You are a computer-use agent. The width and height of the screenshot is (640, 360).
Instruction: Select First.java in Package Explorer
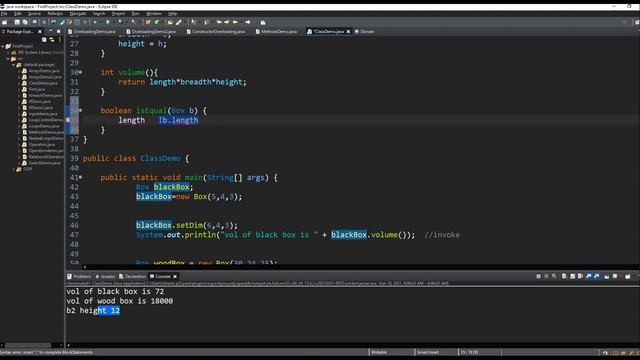[x=36, y=89]
